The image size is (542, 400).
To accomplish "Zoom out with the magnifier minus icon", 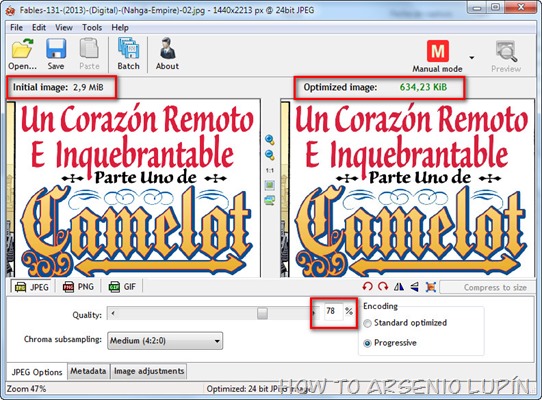I will [270, 155].
